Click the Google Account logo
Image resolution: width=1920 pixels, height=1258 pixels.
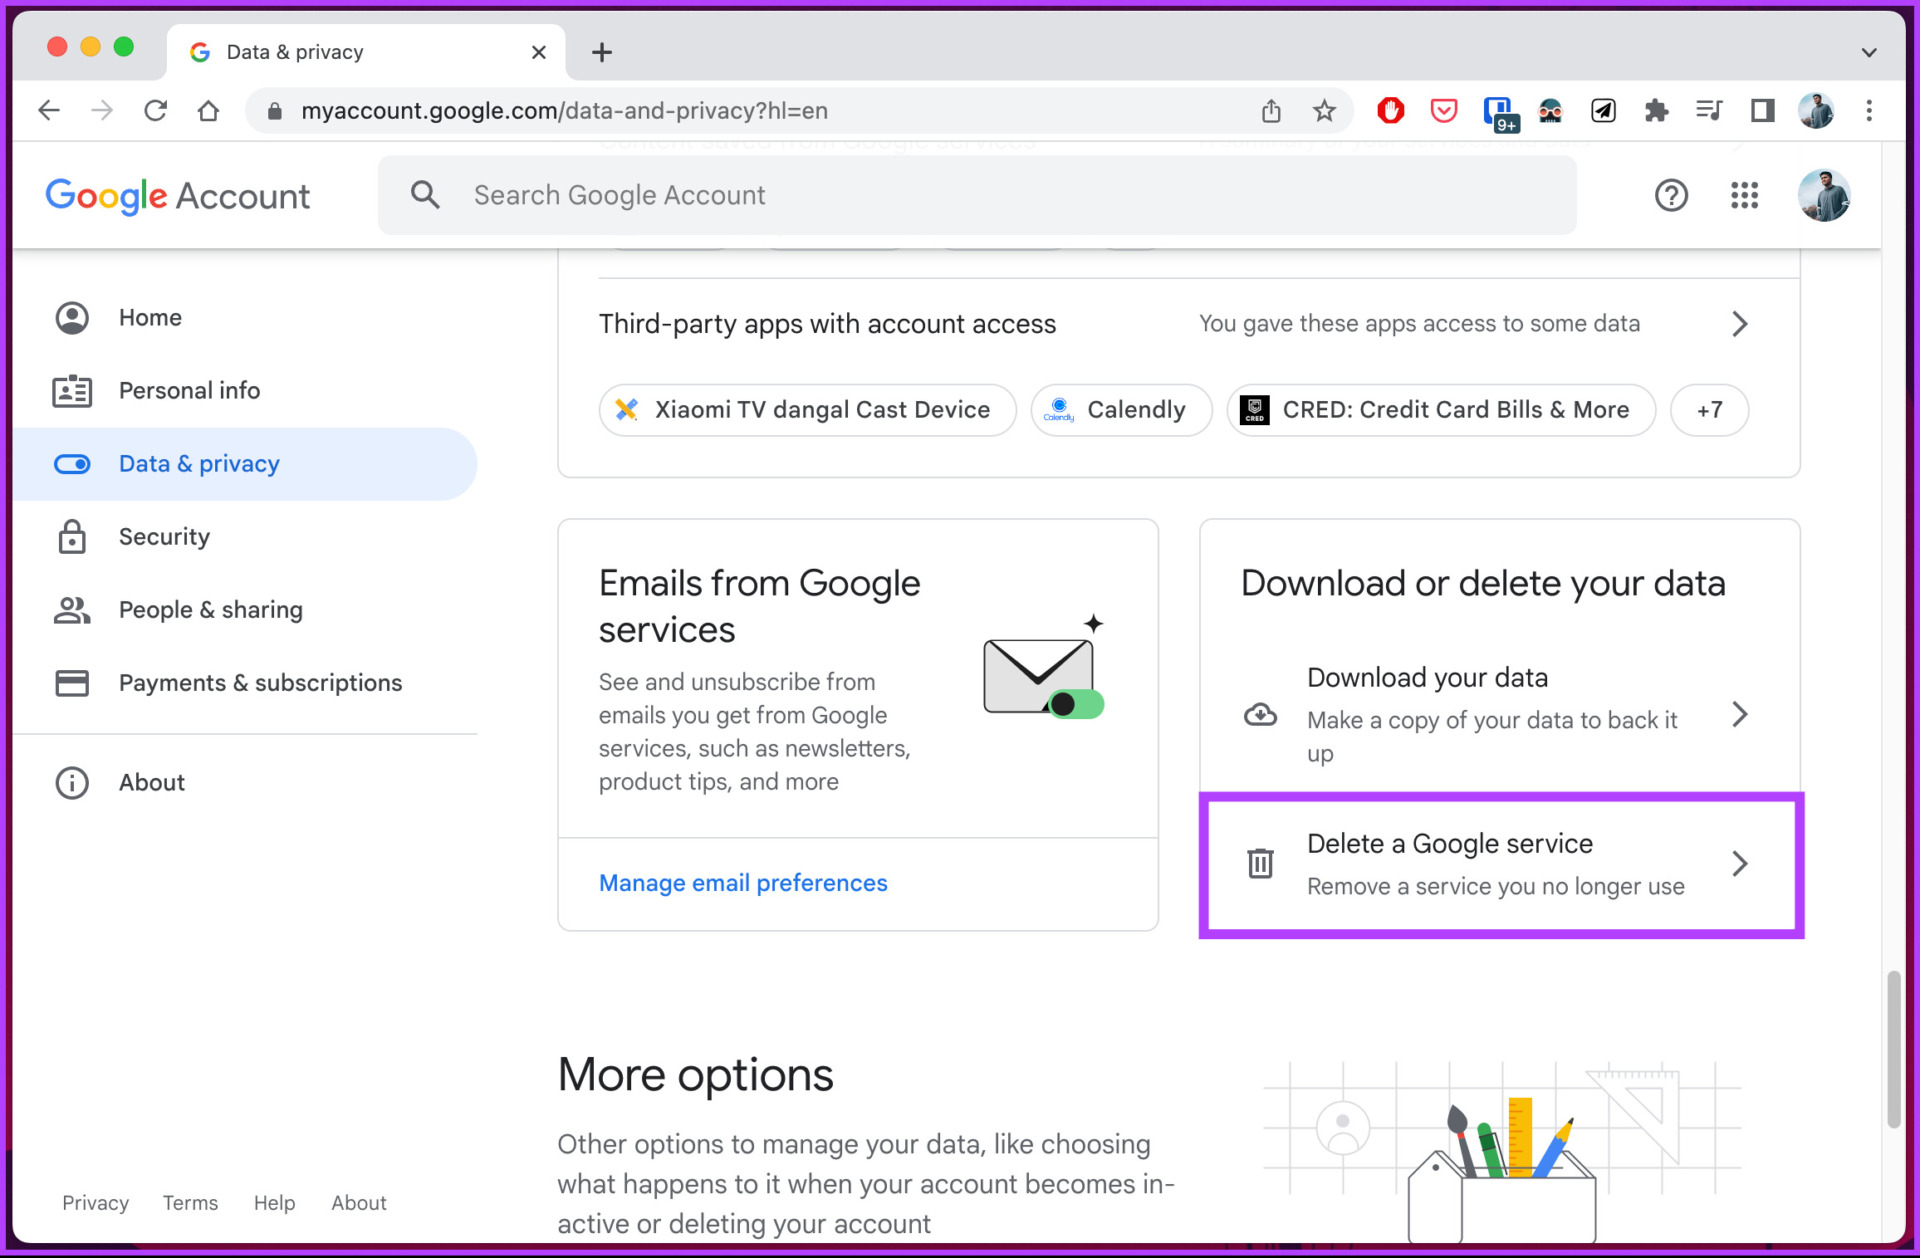click(x=178, y=196)
